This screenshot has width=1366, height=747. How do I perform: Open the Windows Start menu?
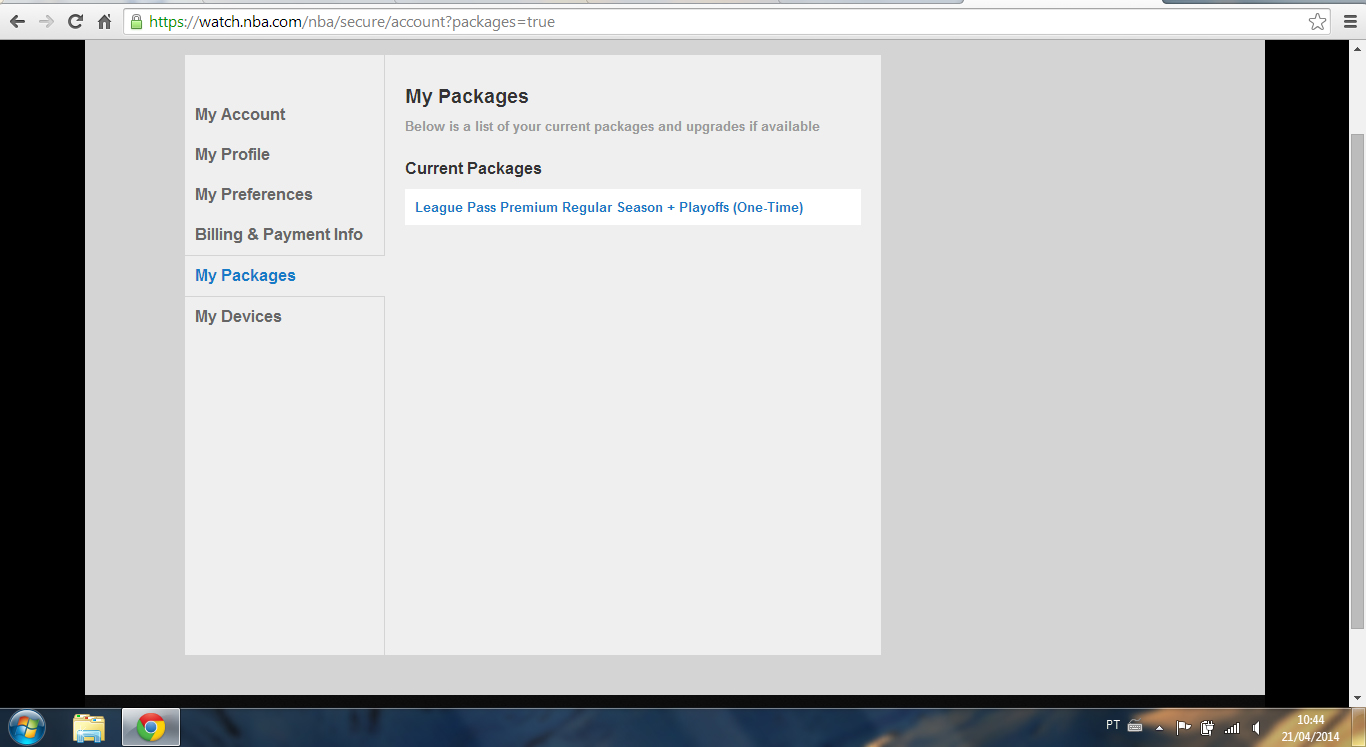[25, 727]
